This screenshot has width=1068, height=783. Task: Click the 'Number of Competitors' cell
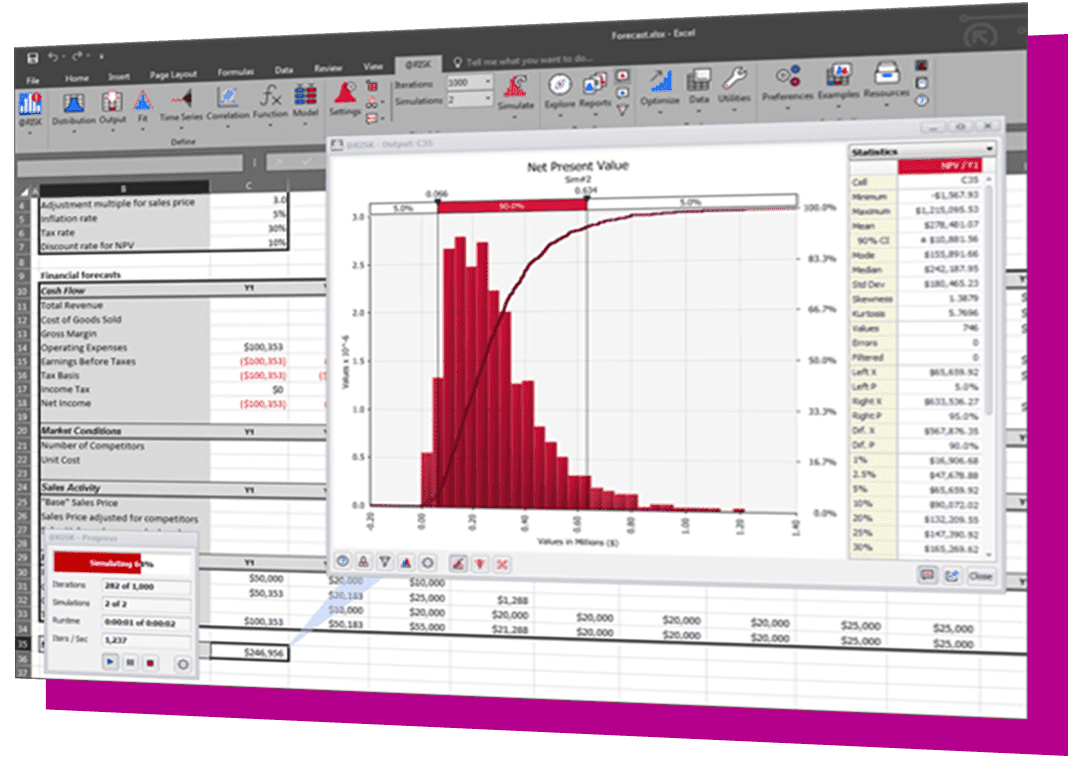click(x=124, y=446)
